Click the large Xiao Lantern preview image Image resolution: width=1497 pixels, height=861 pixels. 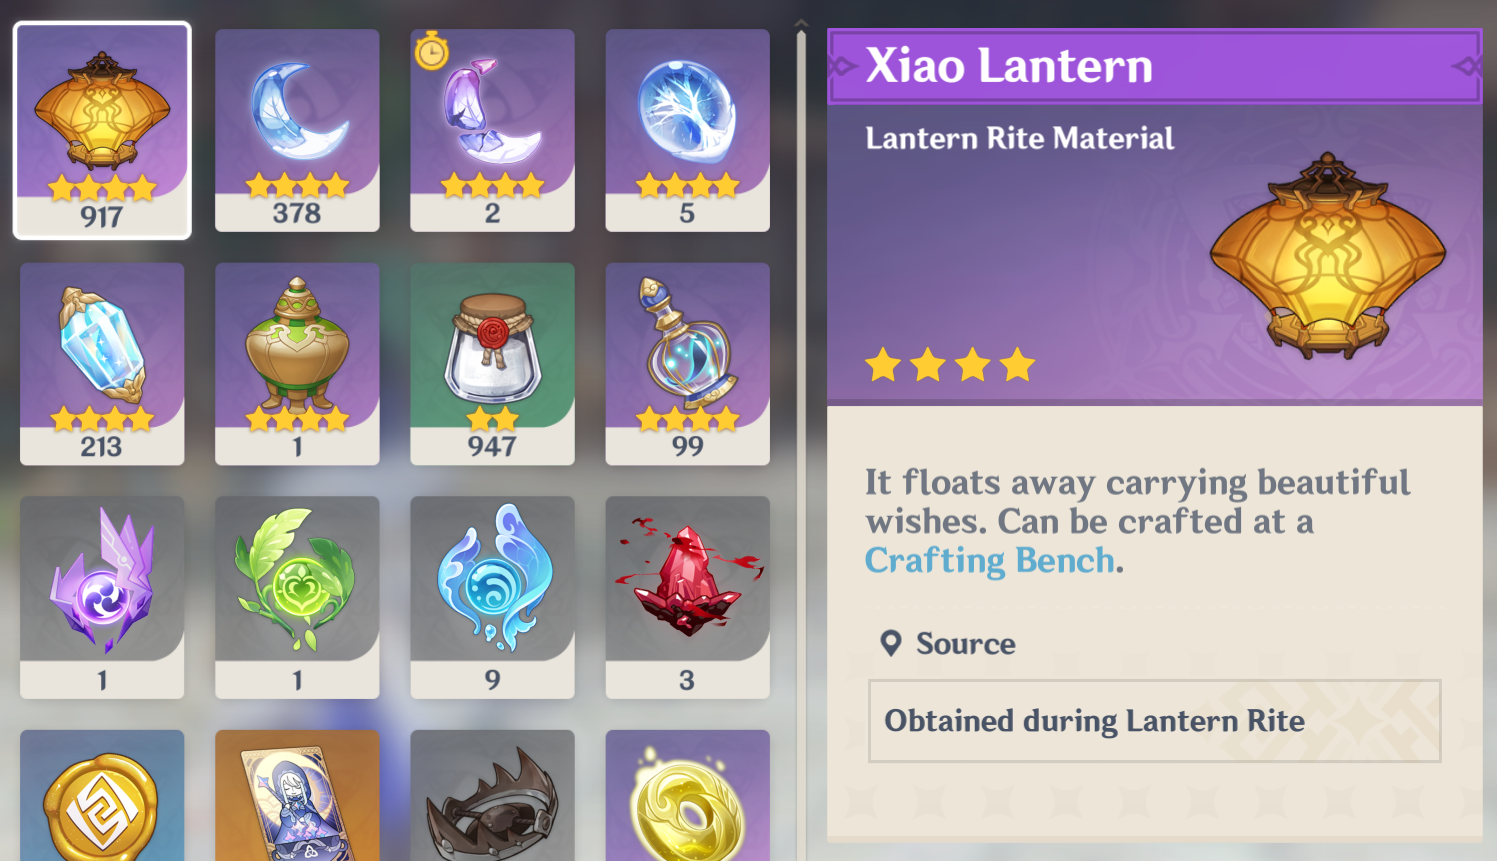[1327, 256]
